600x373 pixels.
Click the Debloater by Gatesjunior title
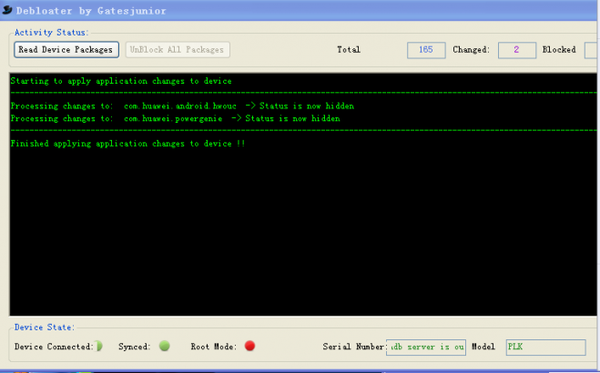(91, 11)
